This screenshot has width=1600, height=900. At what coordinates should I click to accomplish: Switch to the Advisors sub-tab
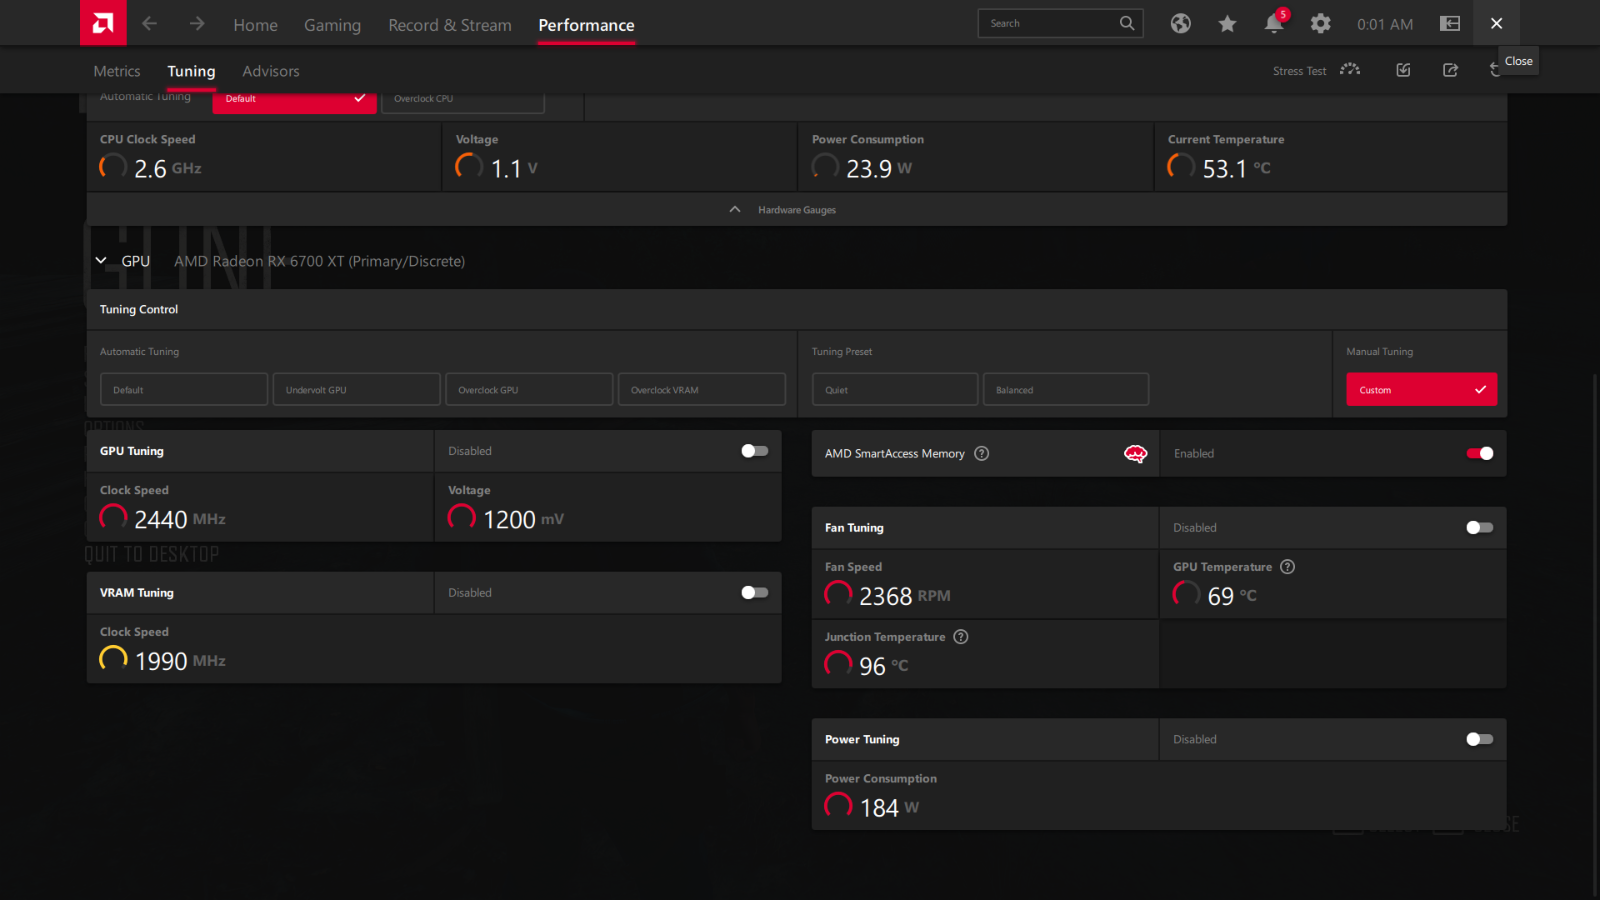(x=271, y=71)
